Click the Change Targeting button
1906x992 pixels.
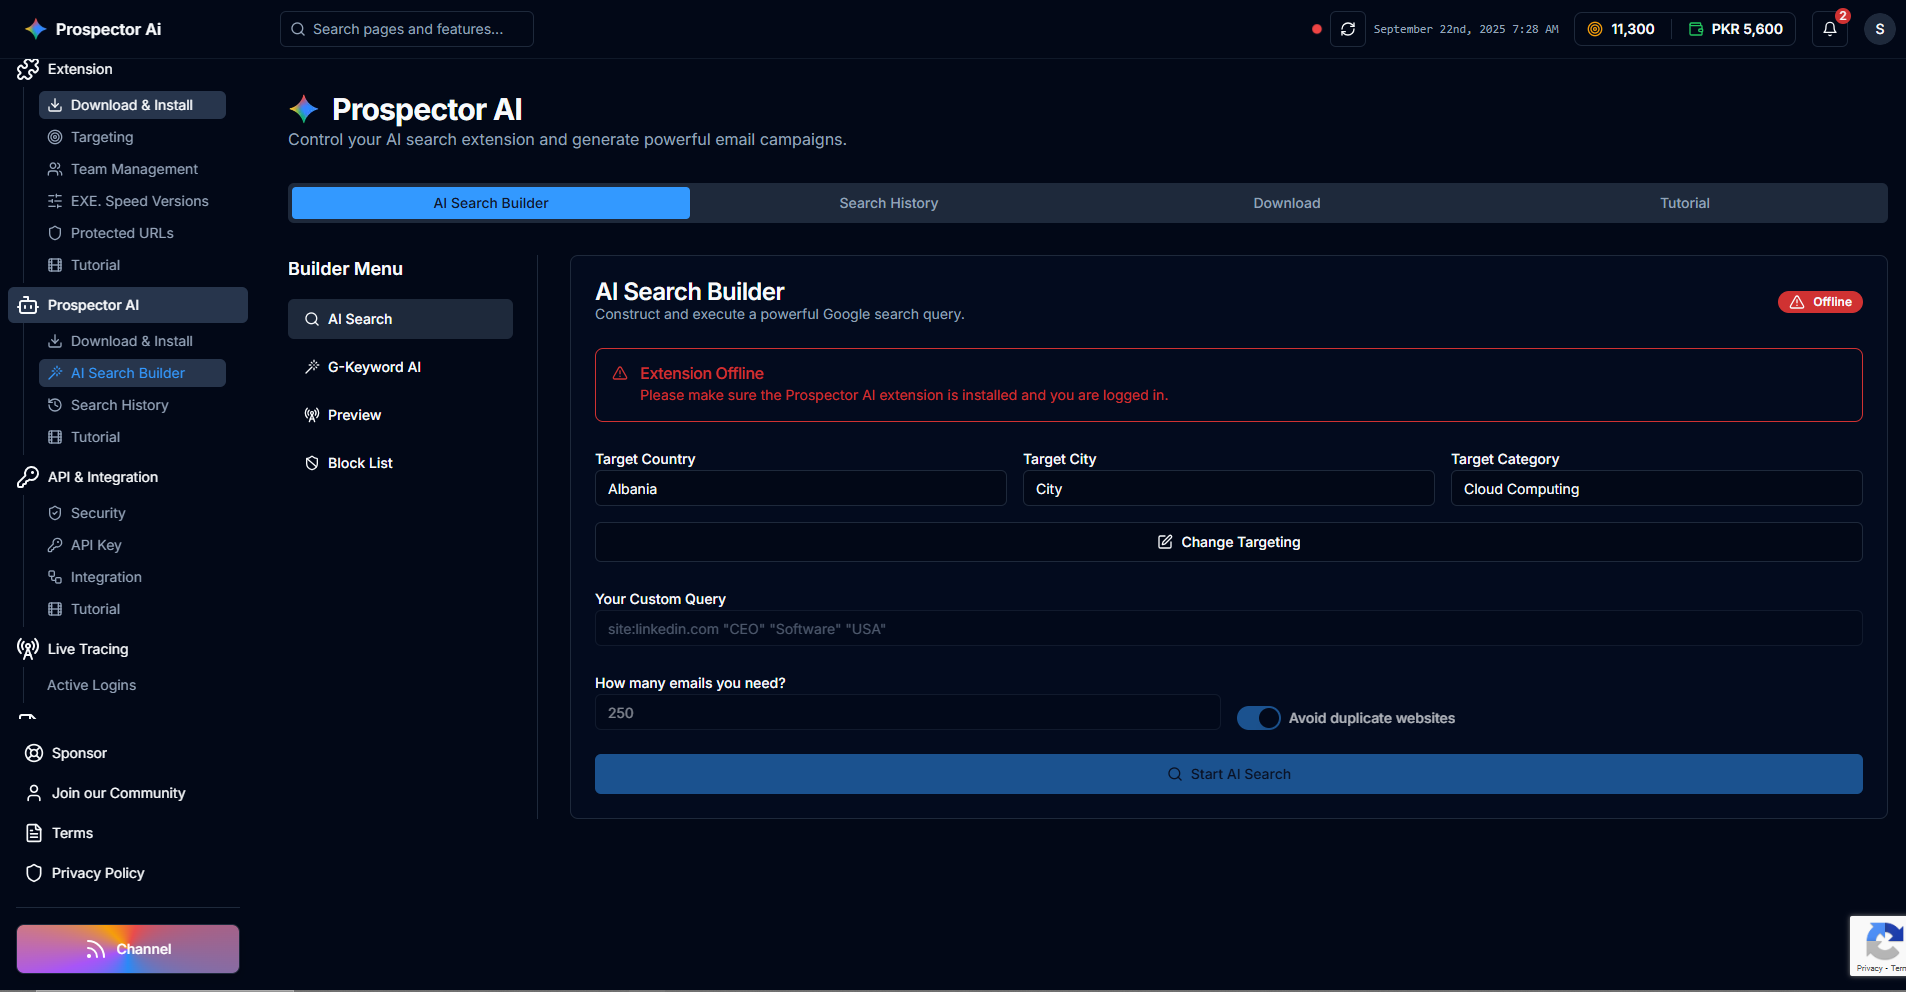(x=1228, y=542)
